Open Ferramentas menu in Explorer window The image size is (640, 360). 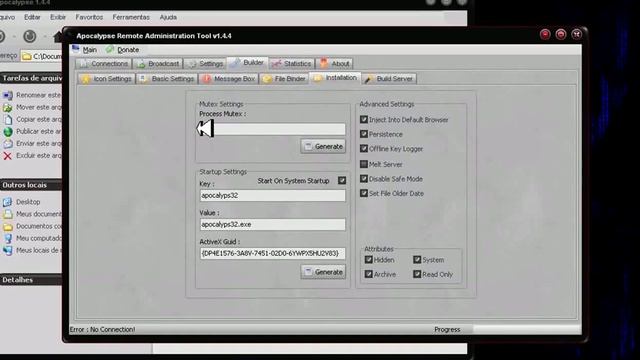tap(131, 17)
